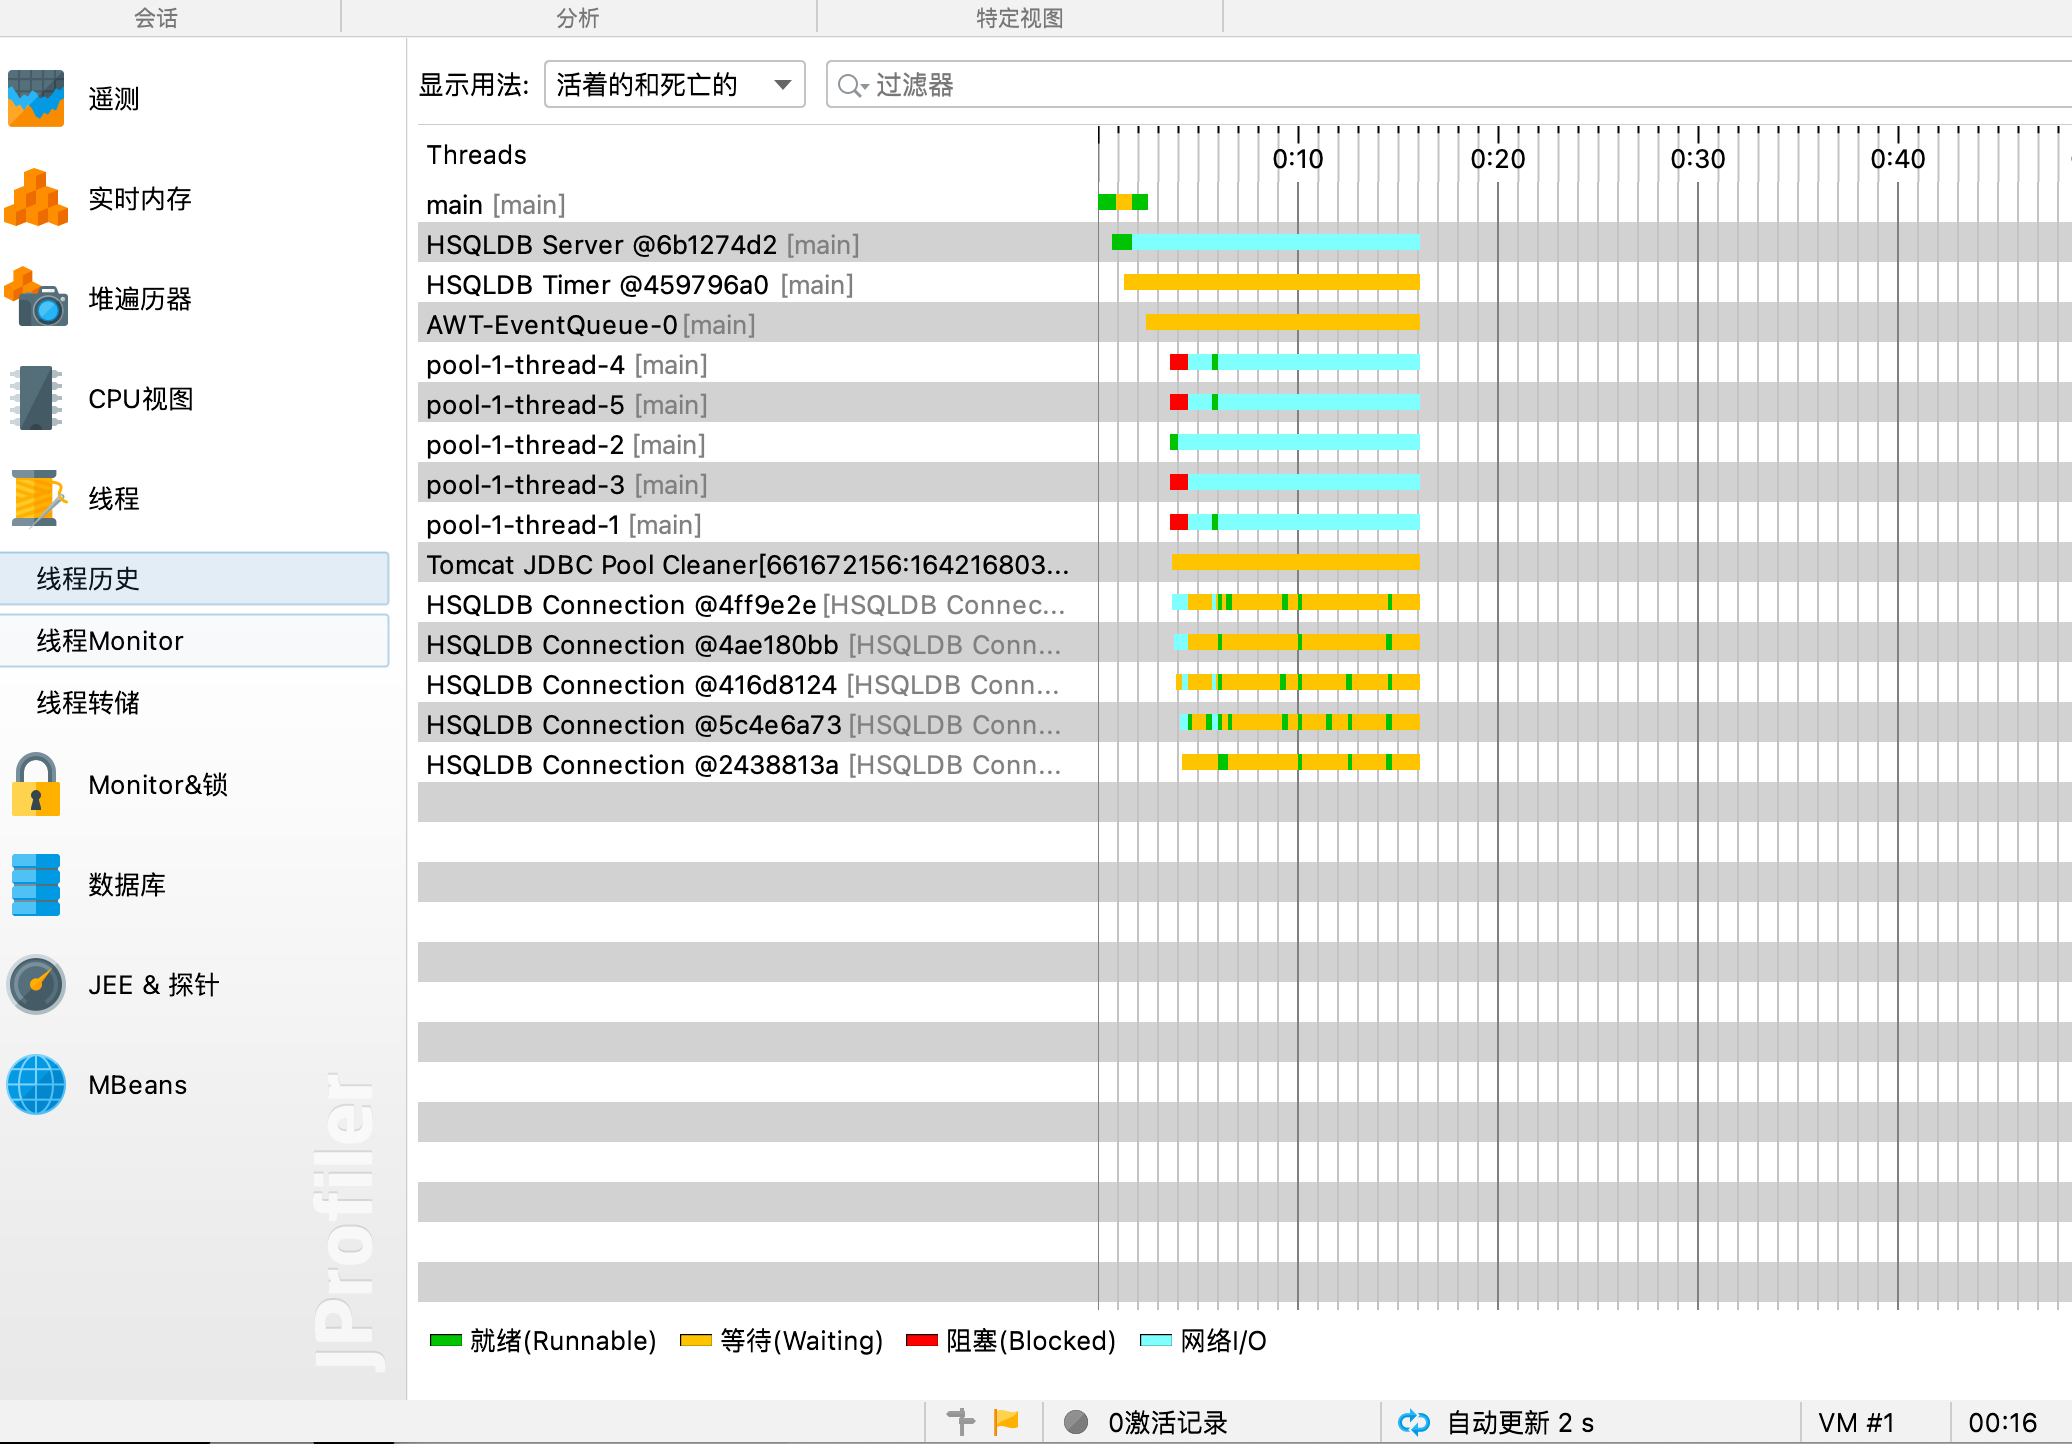
Task: Open the 显示用法 dropdown 活着的和死亡的
Action: click(674, 85)
